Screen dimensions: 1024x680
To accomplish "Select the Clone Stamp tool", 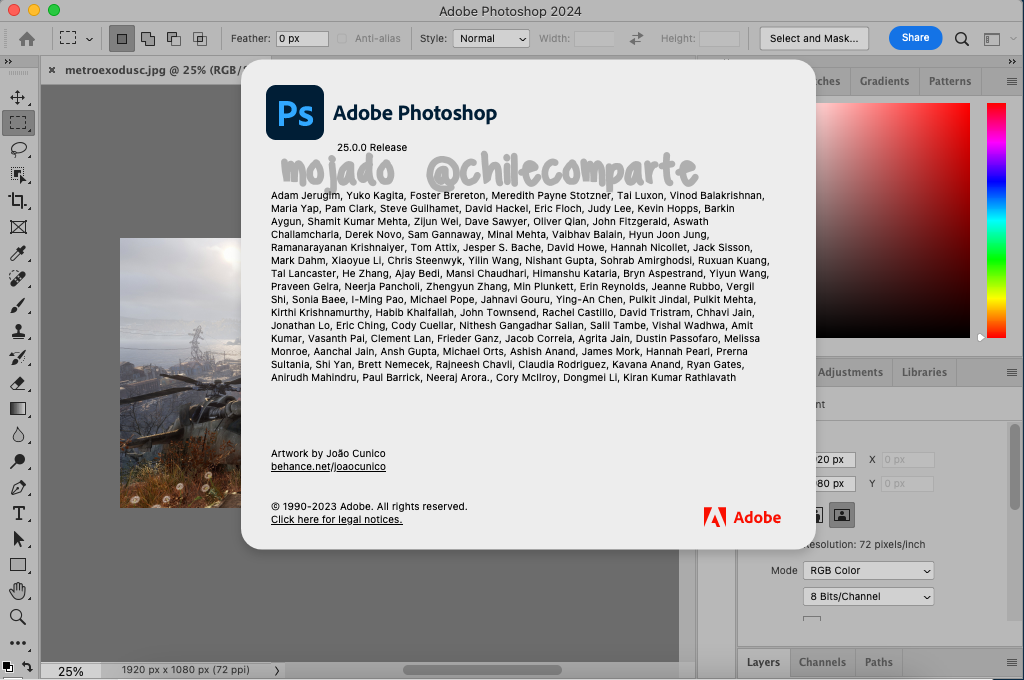I will point(18,332).
